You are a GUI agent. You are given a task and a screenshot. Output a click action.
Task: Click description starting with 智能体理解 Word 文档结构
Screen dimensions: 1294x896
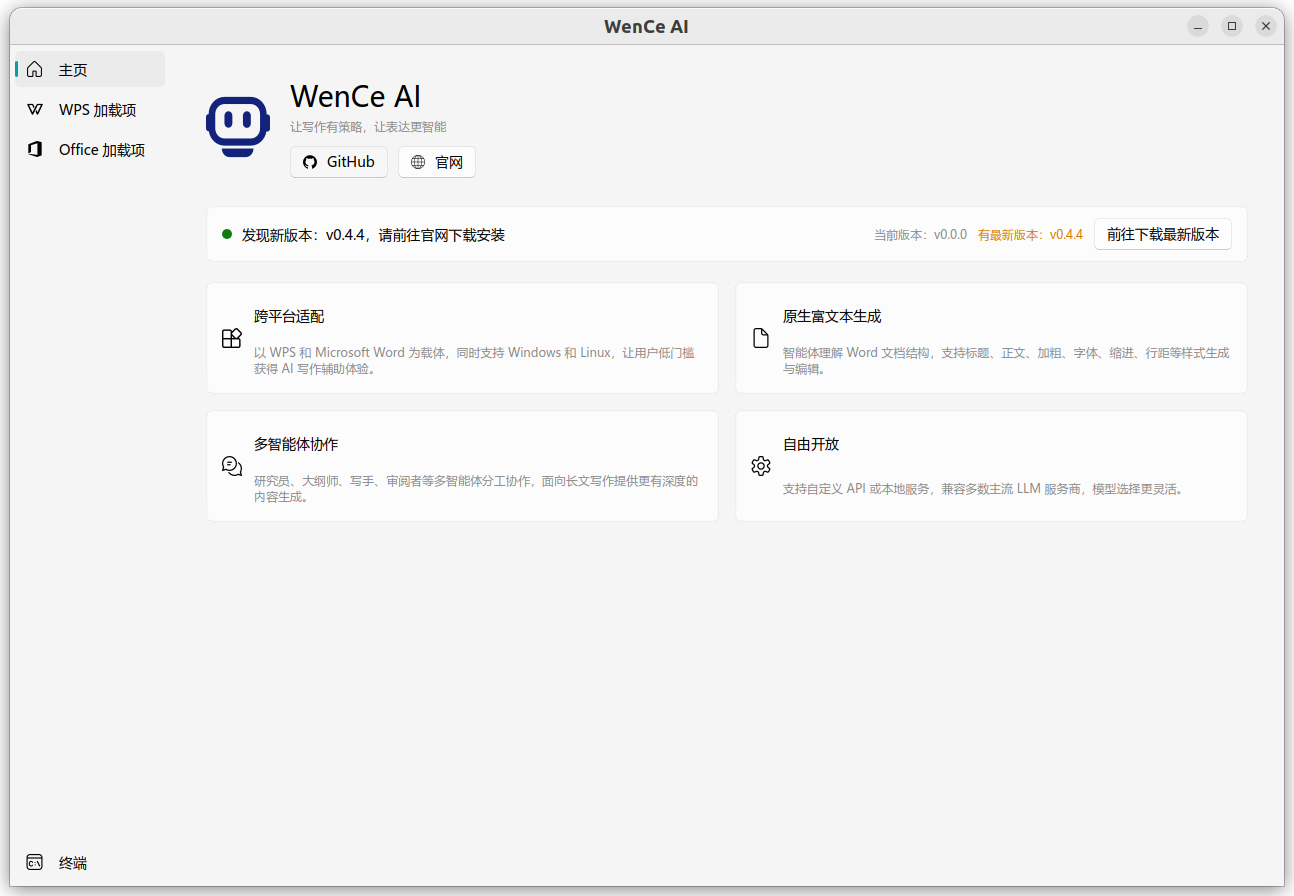click(1006, 361)
